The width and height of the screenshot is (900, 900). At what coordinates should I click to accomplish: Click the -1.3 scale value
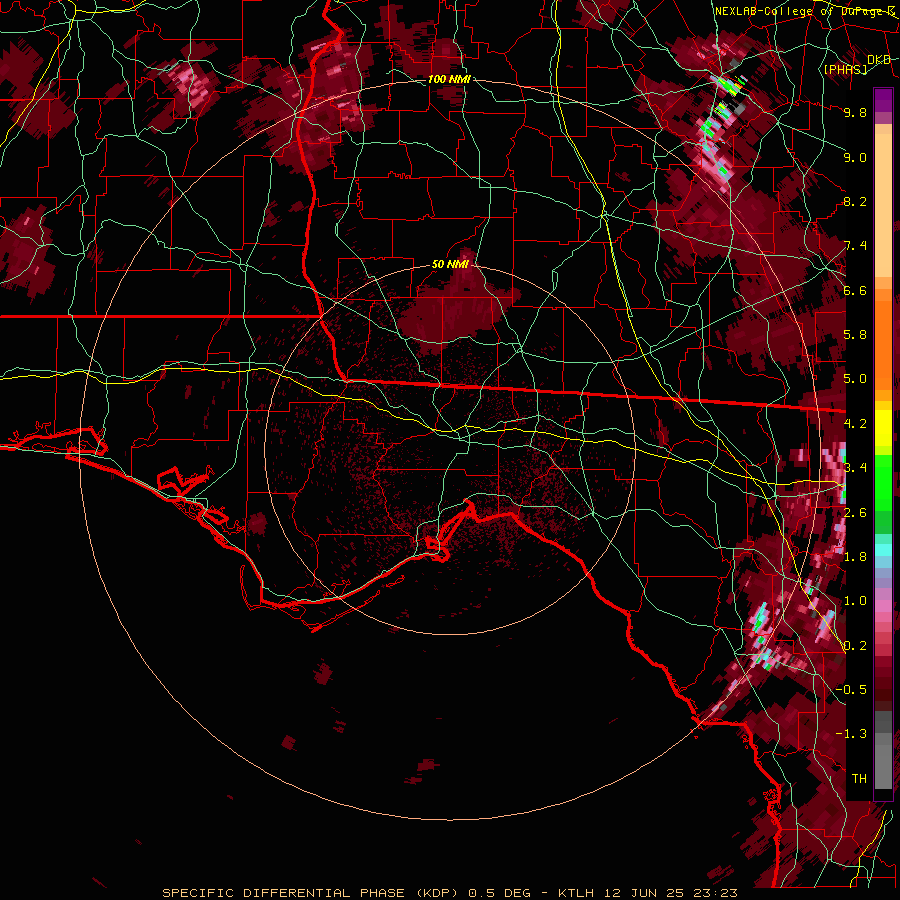click(x=851, y=734)
